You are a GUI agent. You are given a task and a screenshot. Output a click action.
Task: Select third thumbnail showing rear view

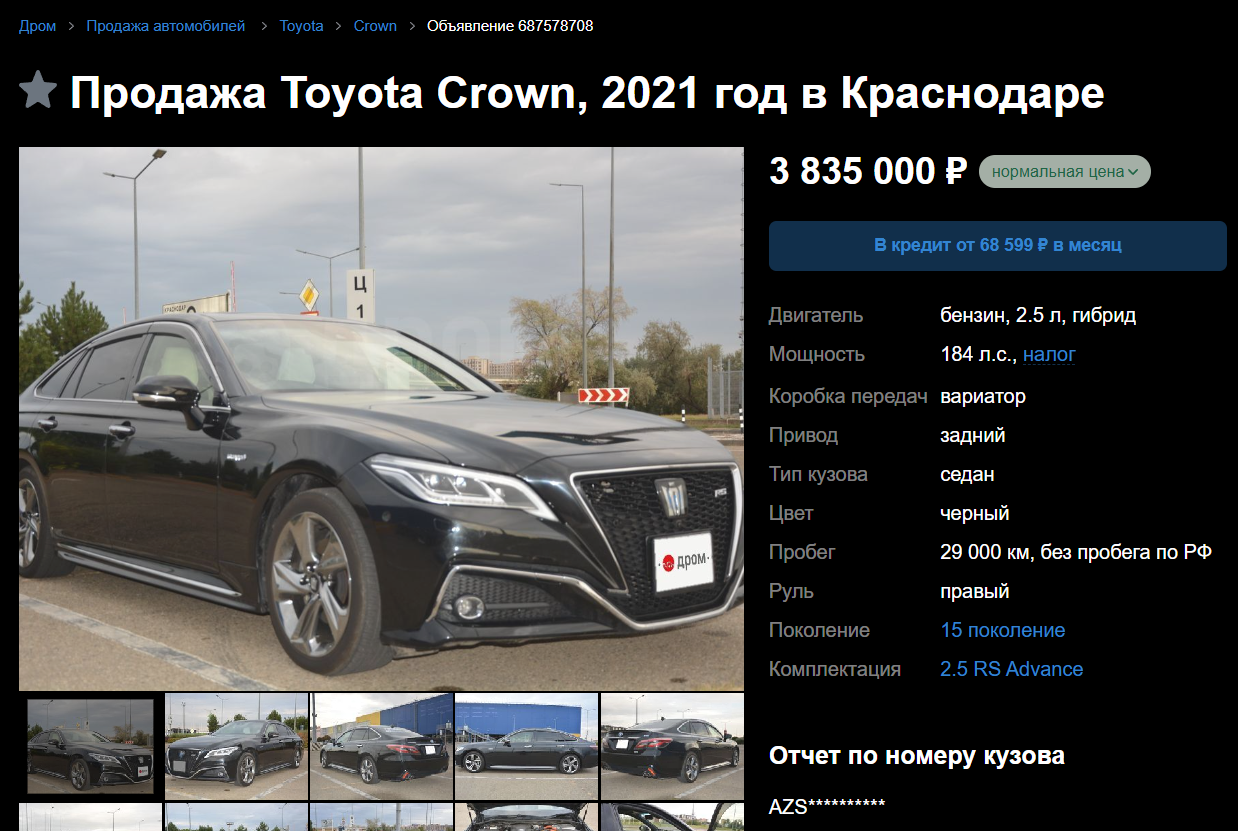coord(382,746)
